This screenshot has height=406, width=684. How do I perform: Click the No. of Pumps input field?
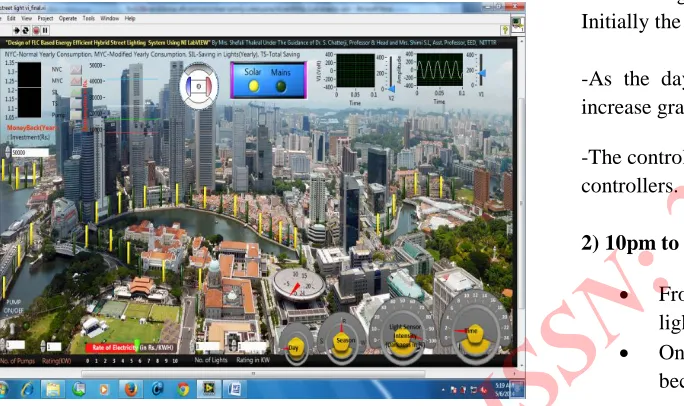tap(15, 346)
